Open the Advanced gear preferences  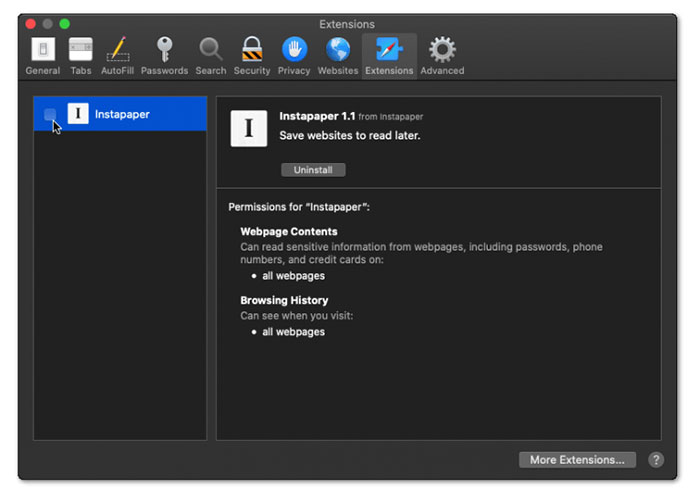point(442,55)
